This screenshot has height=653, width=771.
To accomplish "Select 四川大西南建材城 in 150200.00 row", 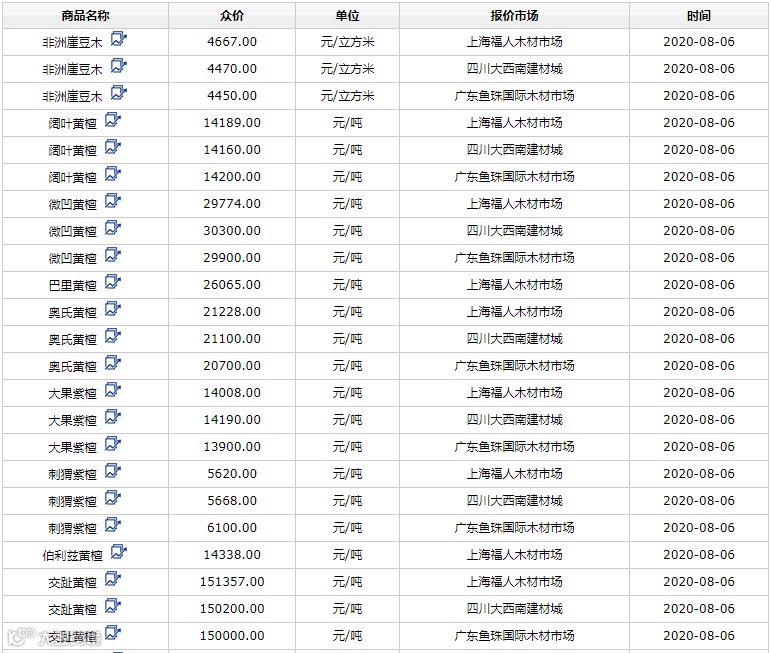I will coord(514,609).
